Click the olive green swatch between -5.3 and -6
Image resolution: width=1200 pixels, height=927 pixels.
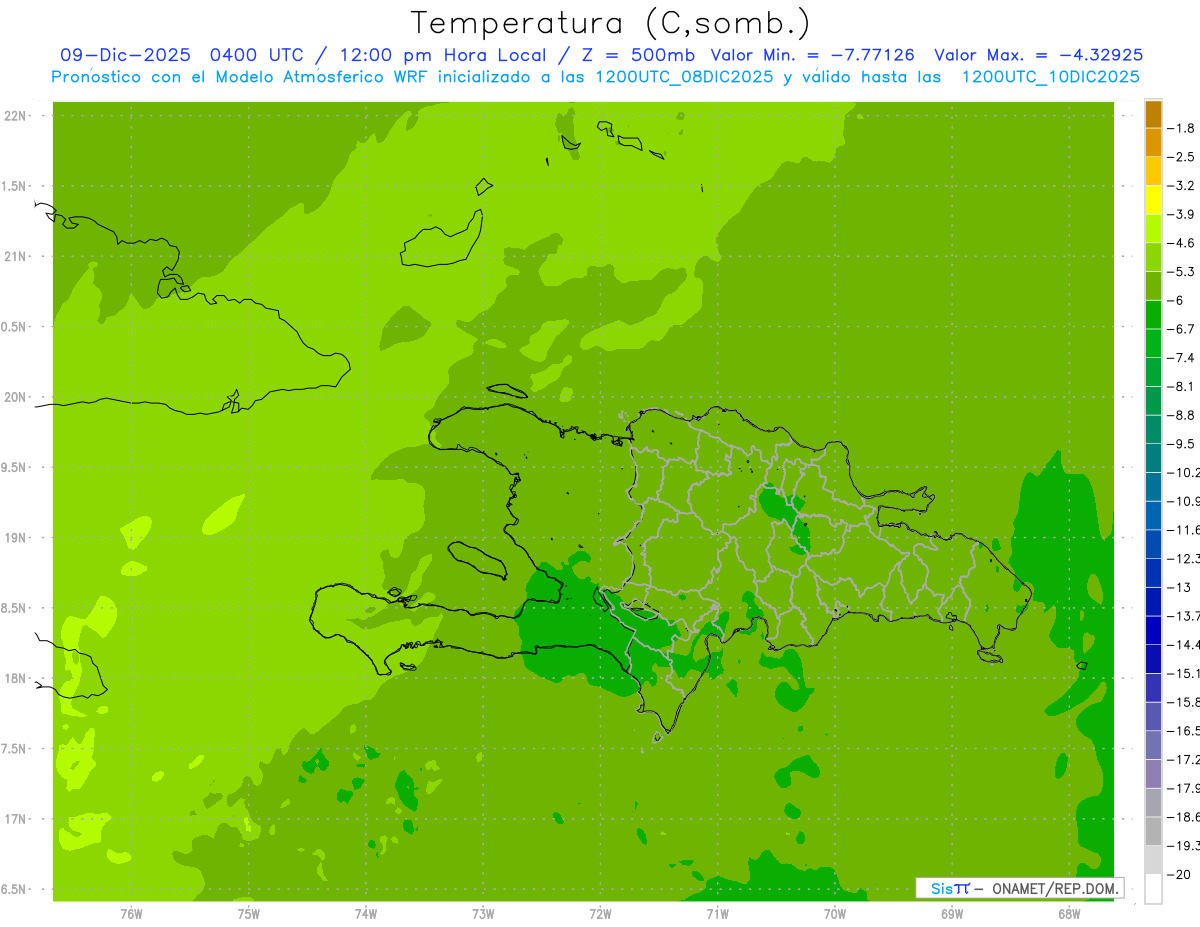(1153, 286)
